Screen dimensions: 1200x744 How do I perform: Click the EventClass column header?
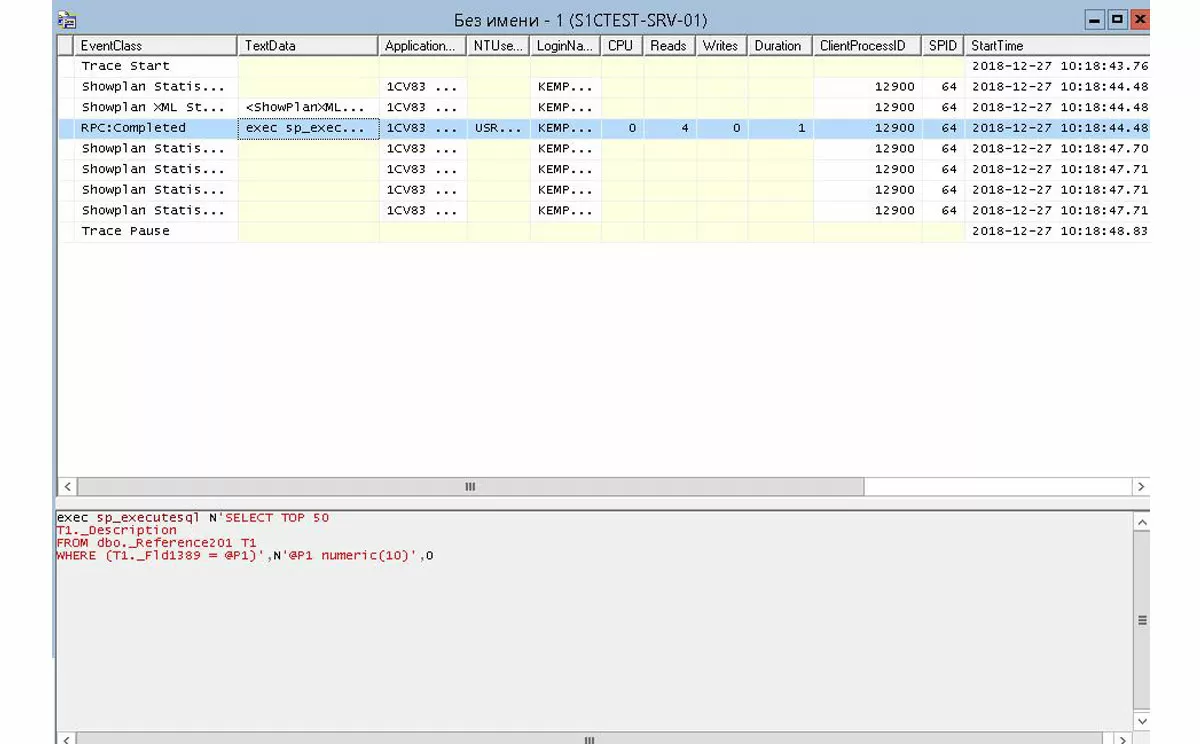(156, 45)
